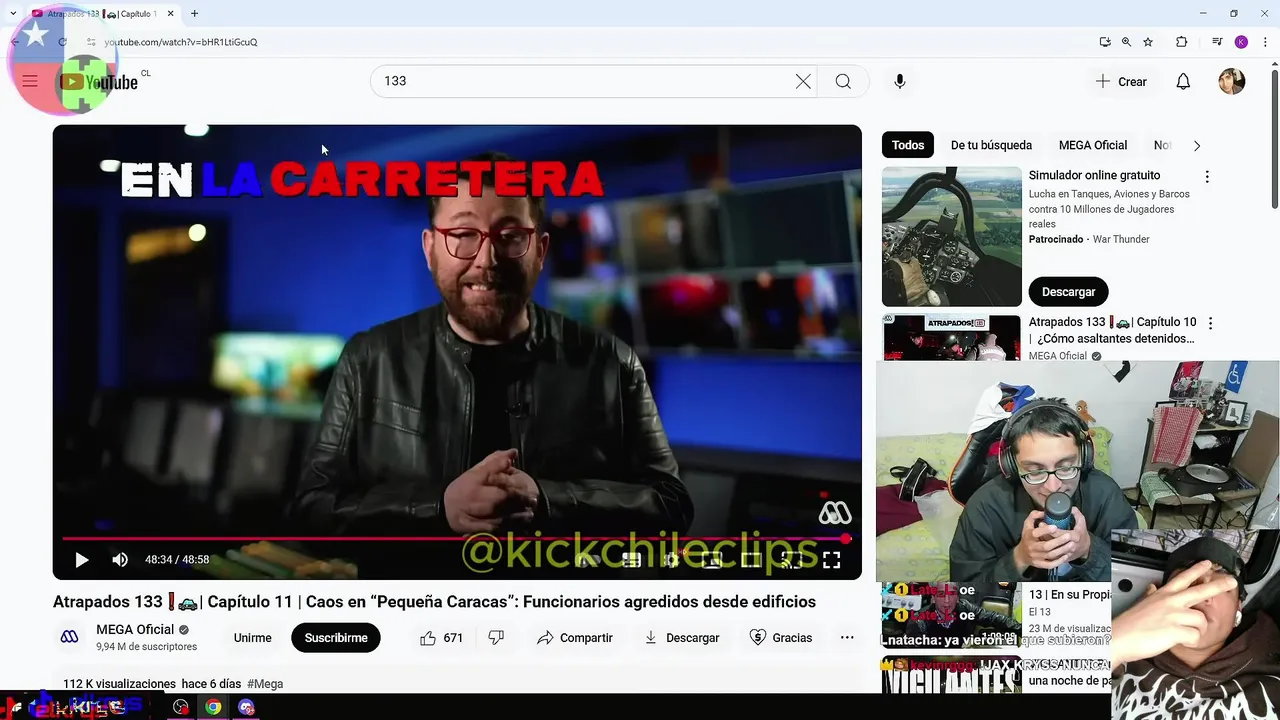Cast the video to a TV
Viewport: 1280px width, 720px height.
coord(791,560)
